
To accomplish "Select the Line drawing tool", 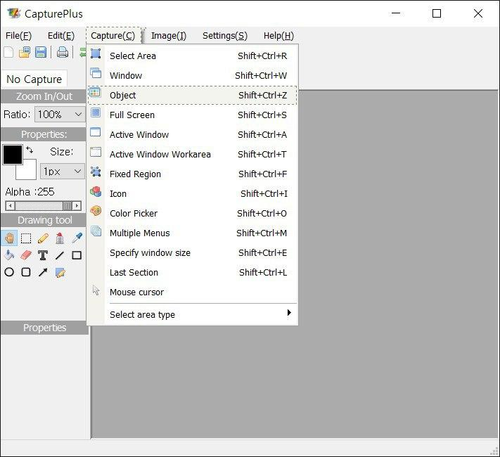I will [60, 255].
